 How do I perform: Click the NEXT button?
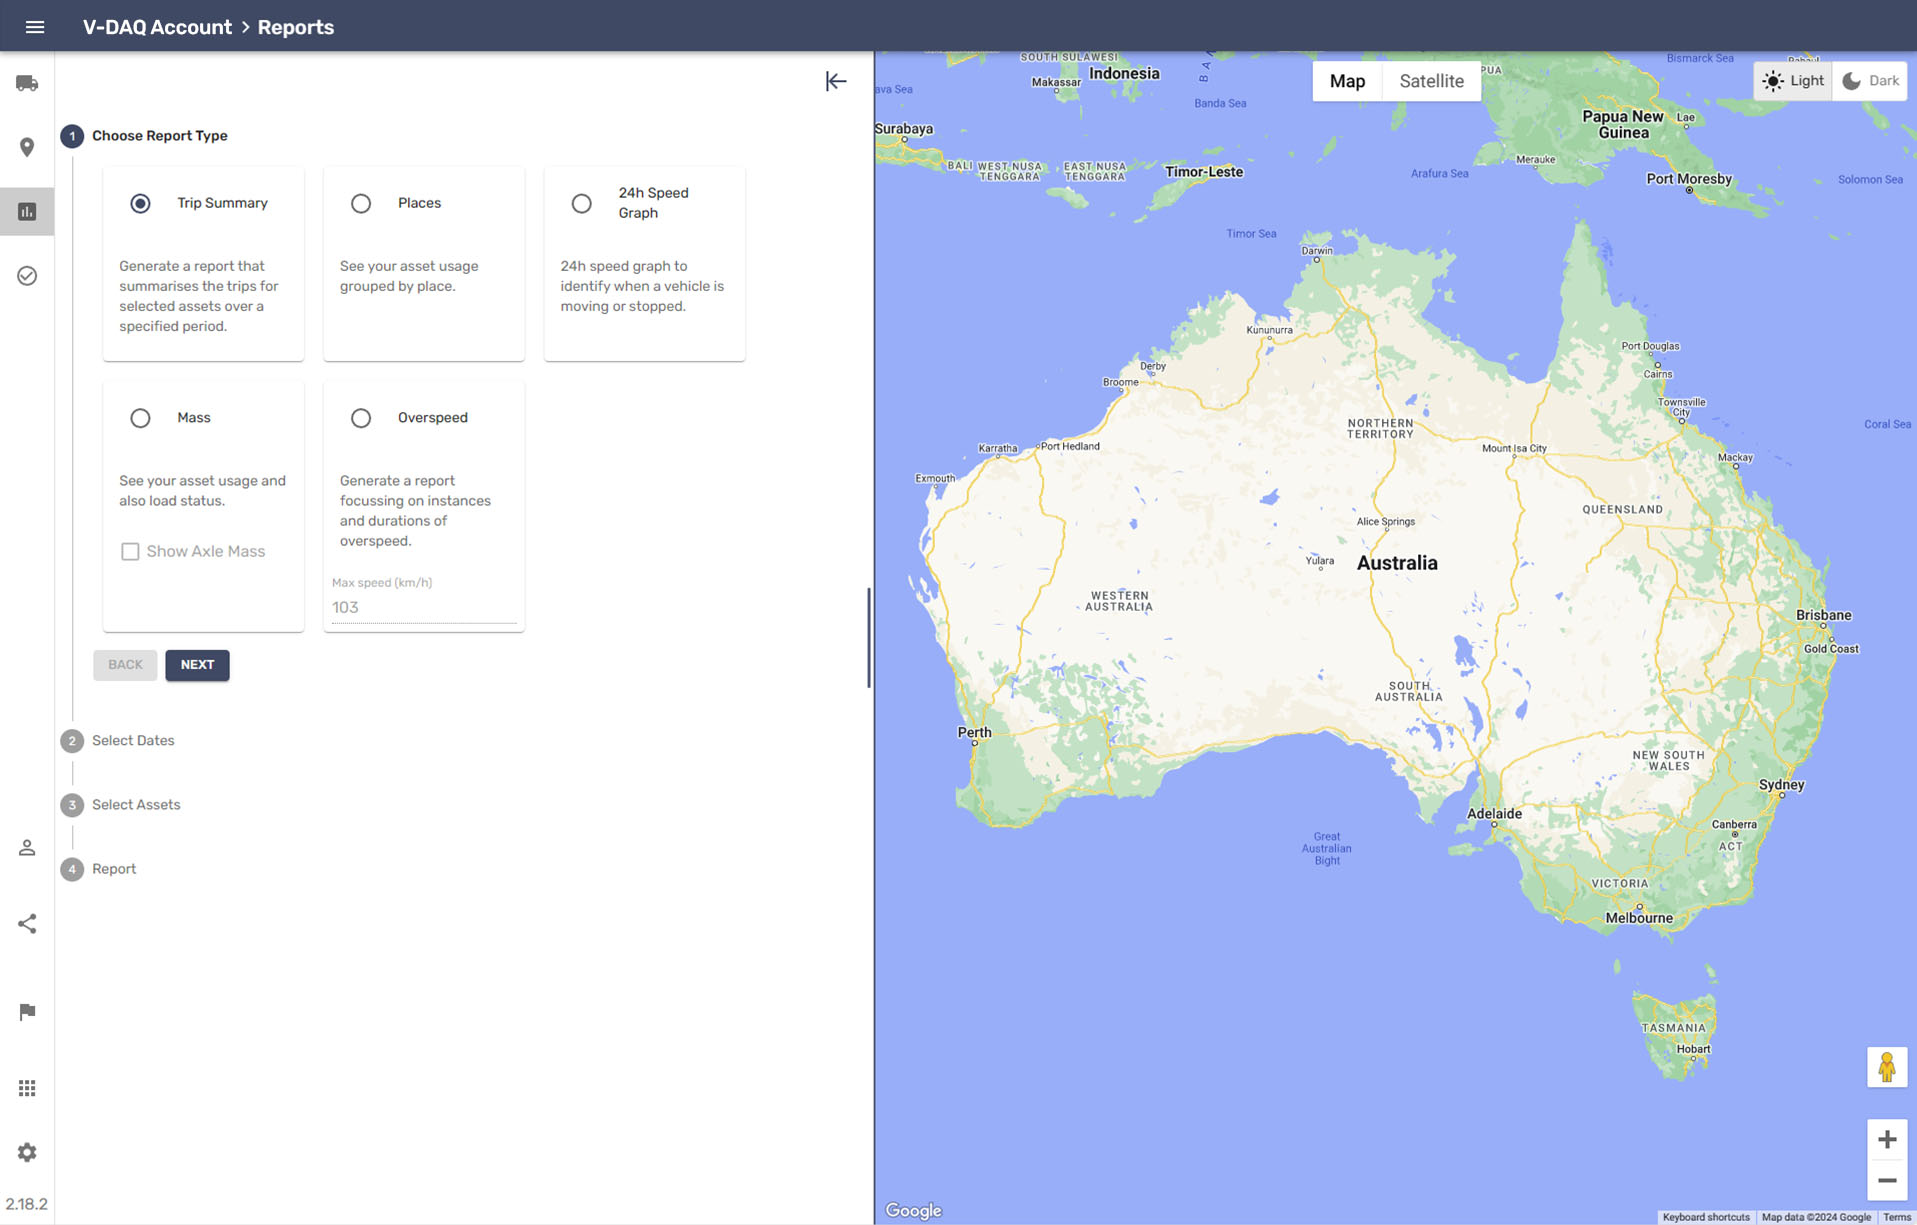point(197,665)
